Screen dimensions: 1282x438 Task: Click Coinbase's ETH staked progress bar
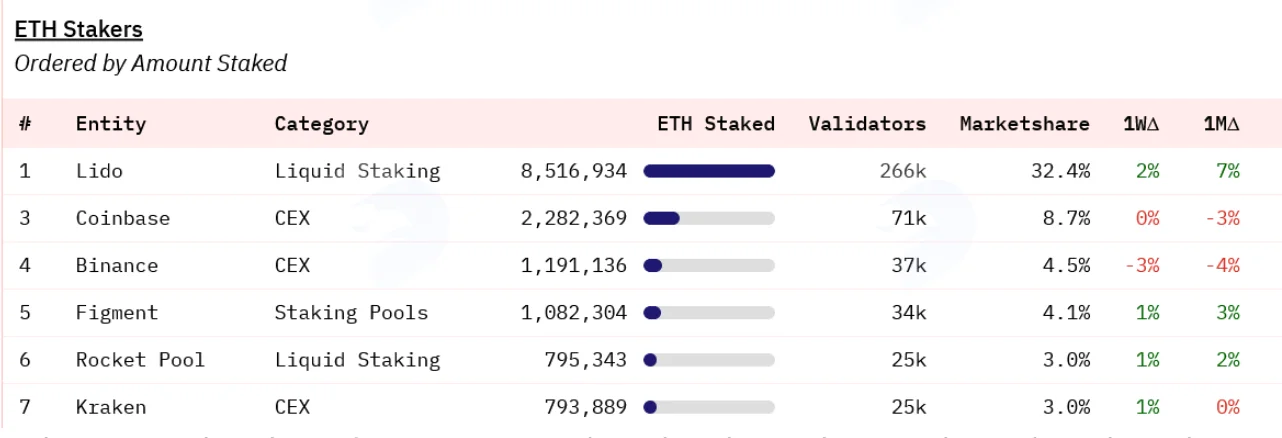click(709, 218)
